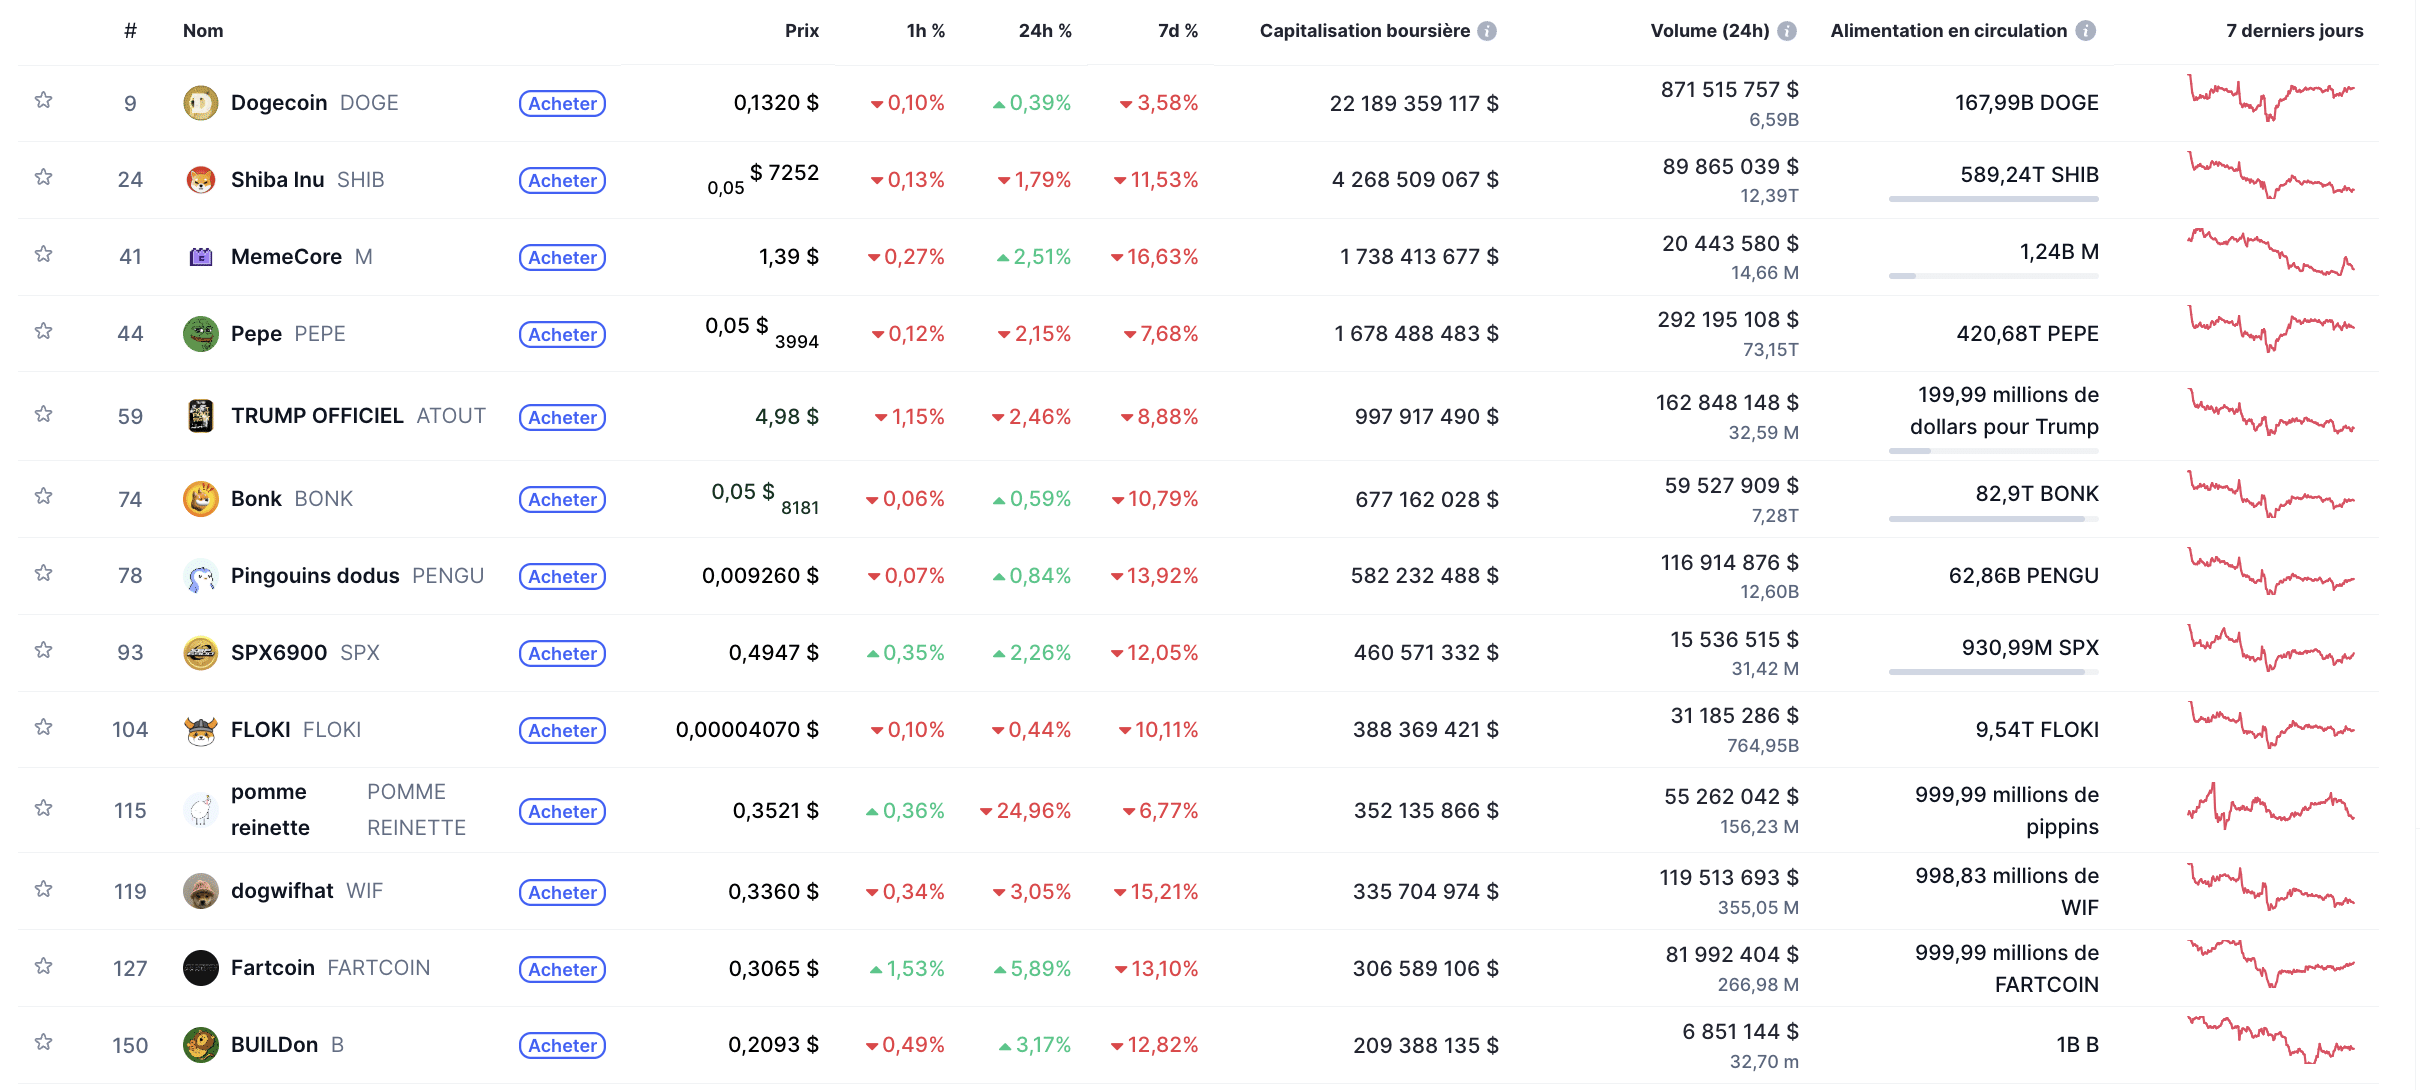Click the Dogecoin coin logo

(201, 102)
